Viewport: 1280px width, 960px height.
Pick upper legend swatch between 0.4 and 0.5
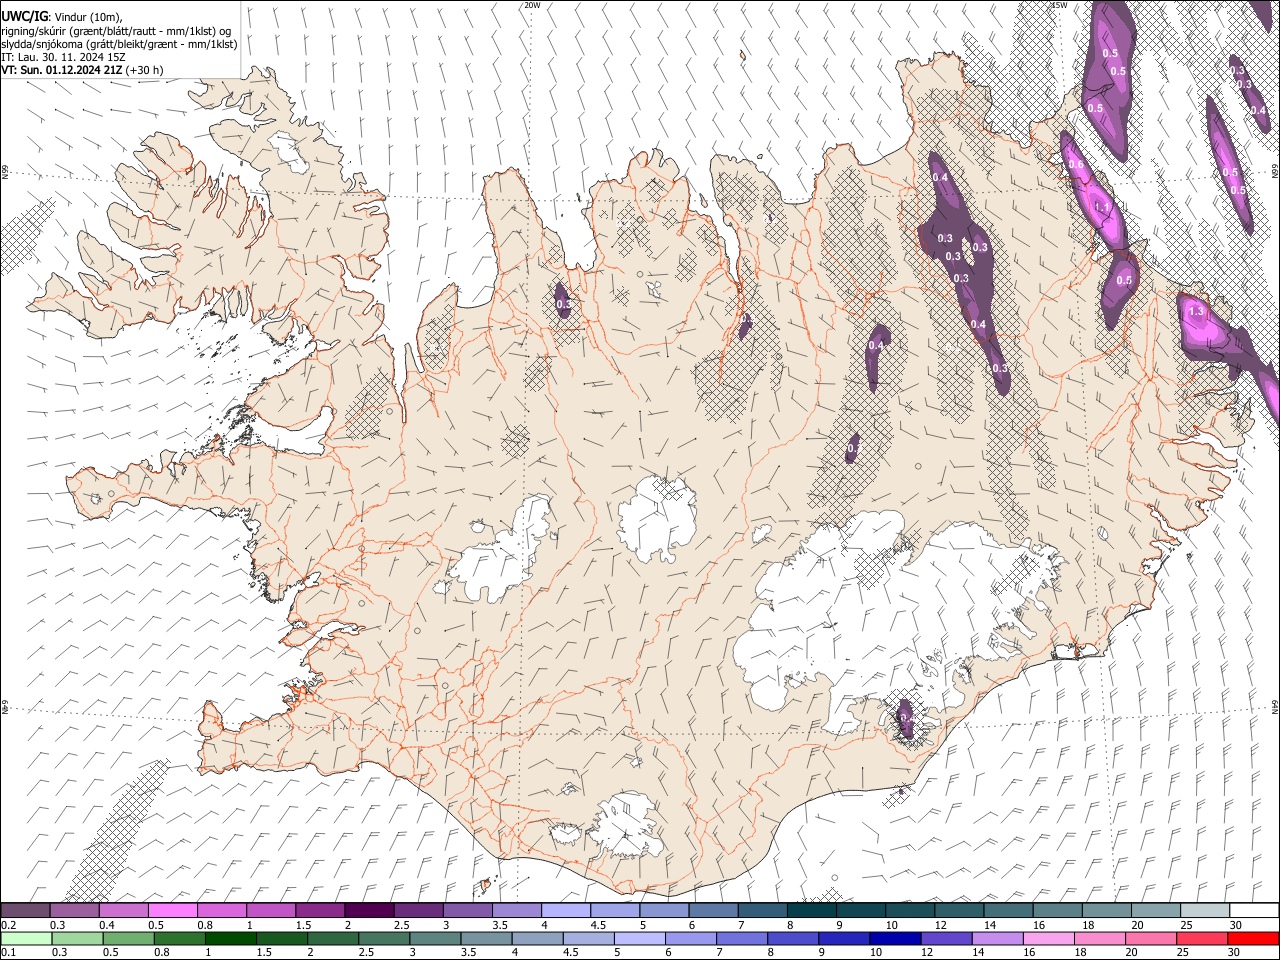pyautogui.click(x=123, y=910)
